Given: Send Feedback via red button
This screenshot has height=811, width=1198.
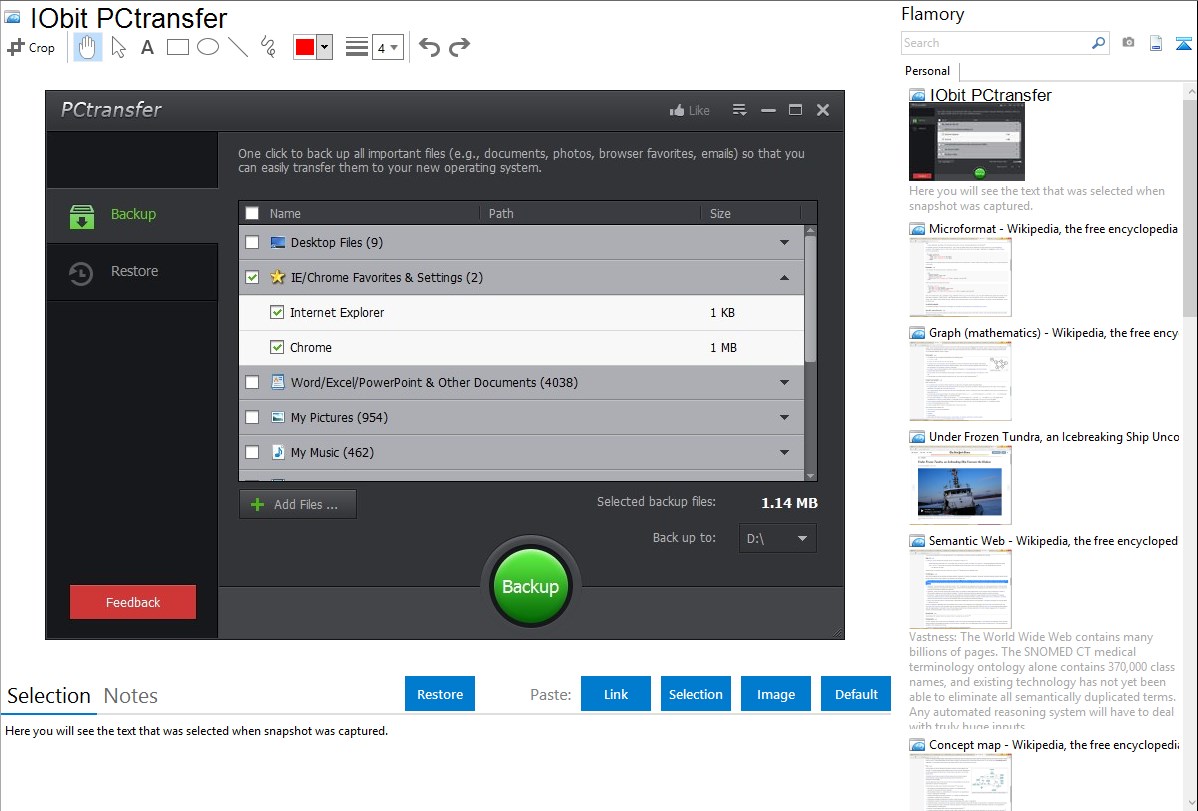Looking at the screenshot, I should (x=133, y=602).
